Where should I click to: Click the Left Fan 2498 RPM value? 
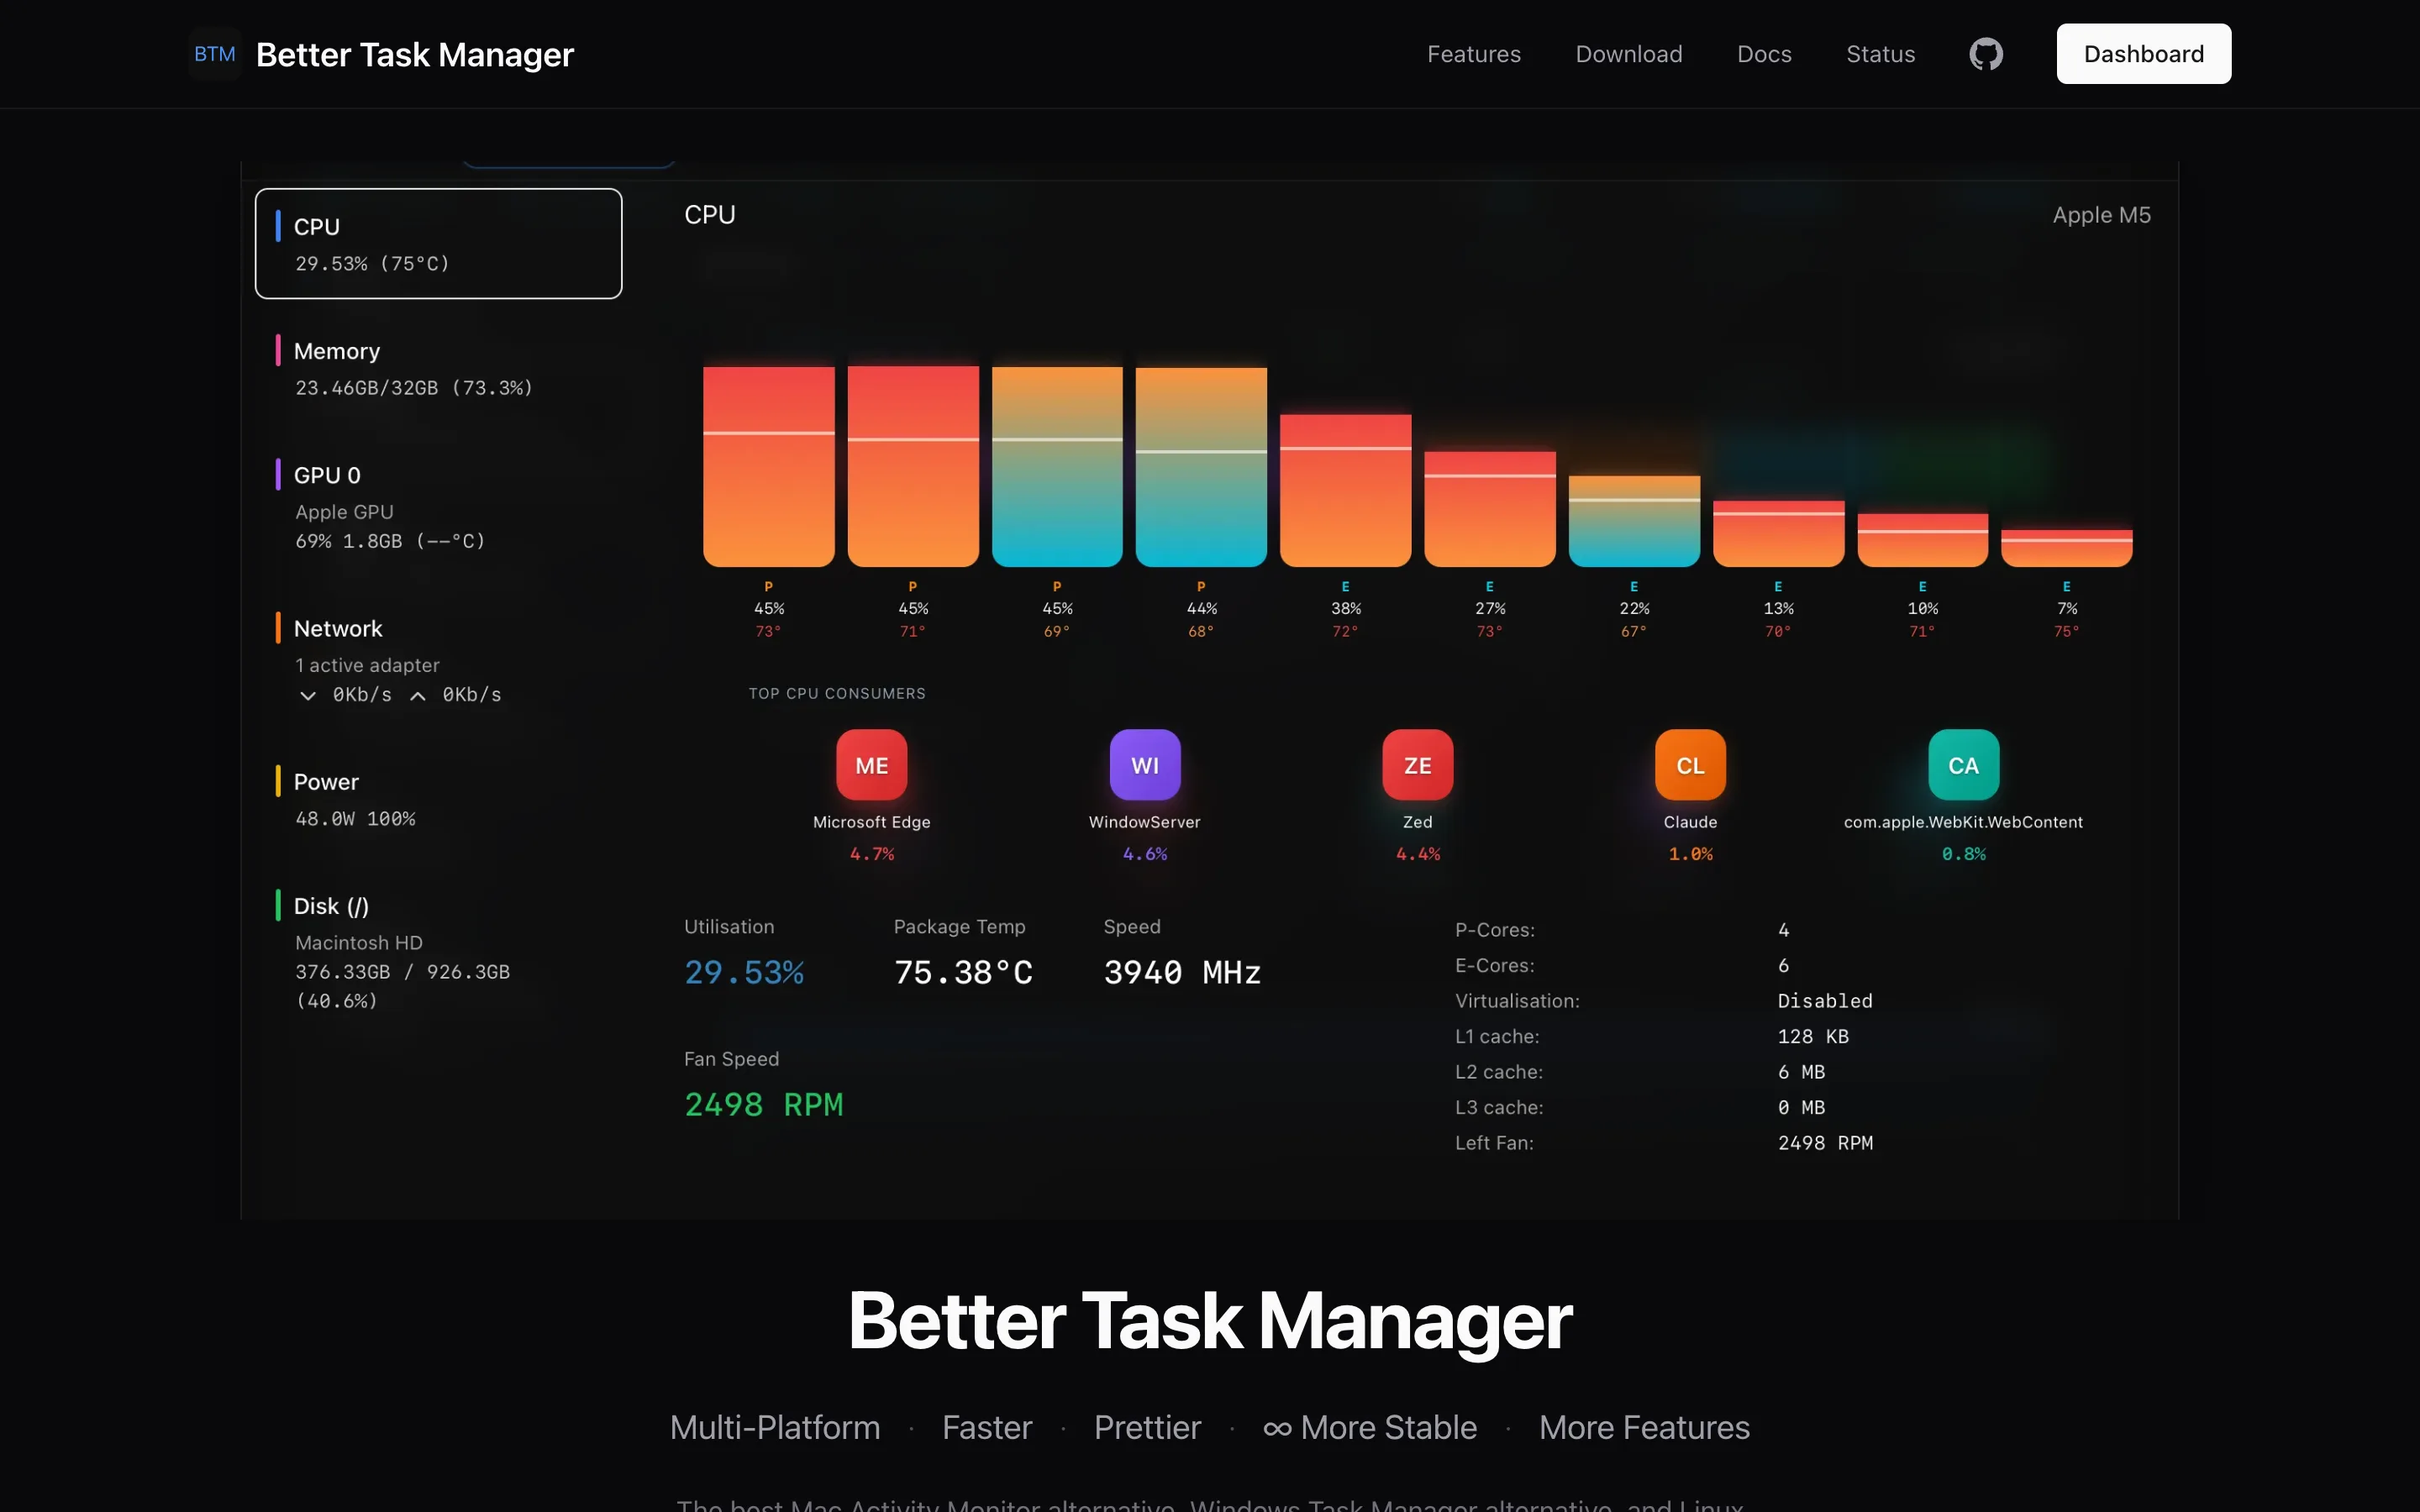click(1825, 1143)
